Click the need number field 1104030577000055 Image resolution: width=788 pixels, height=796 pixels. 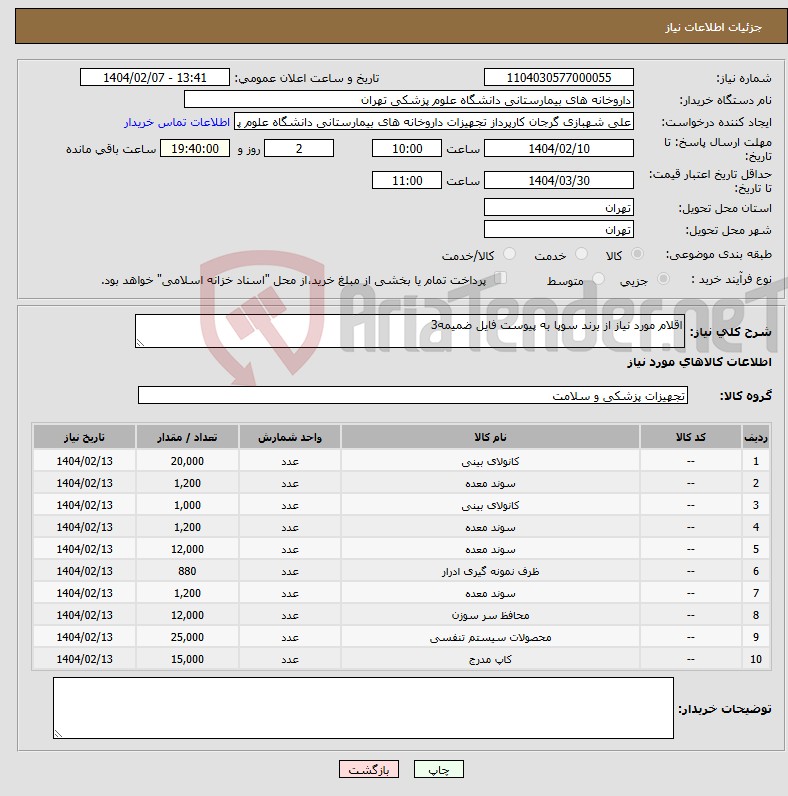[559, 78]
